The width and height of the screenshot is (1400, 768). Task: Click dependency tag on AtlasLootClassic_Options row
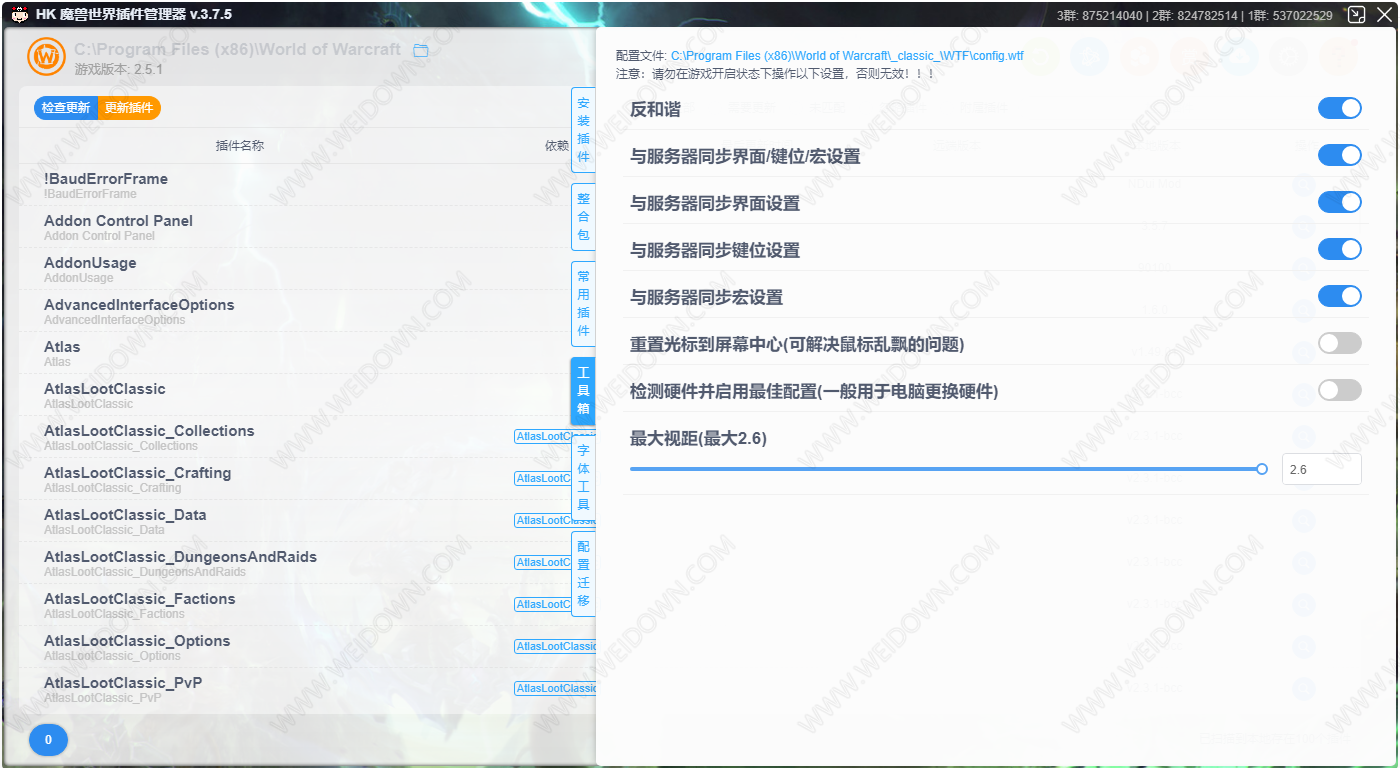click(555, 647)
